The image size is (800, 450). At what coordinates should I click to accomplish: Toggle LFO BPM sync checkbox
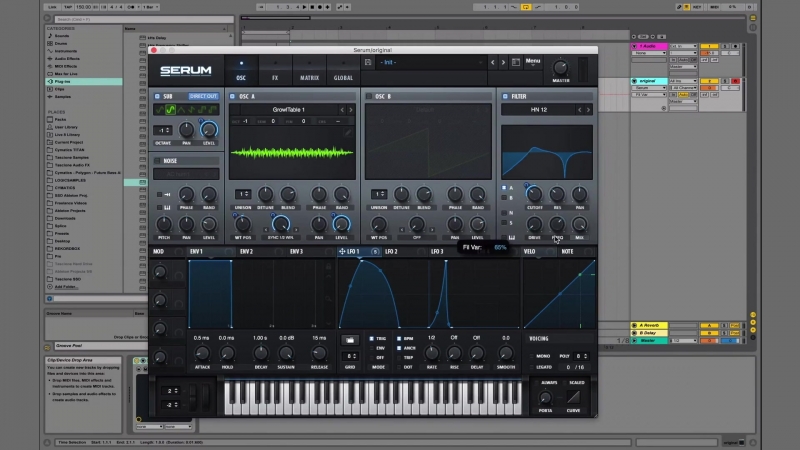[x=399, y=338]
